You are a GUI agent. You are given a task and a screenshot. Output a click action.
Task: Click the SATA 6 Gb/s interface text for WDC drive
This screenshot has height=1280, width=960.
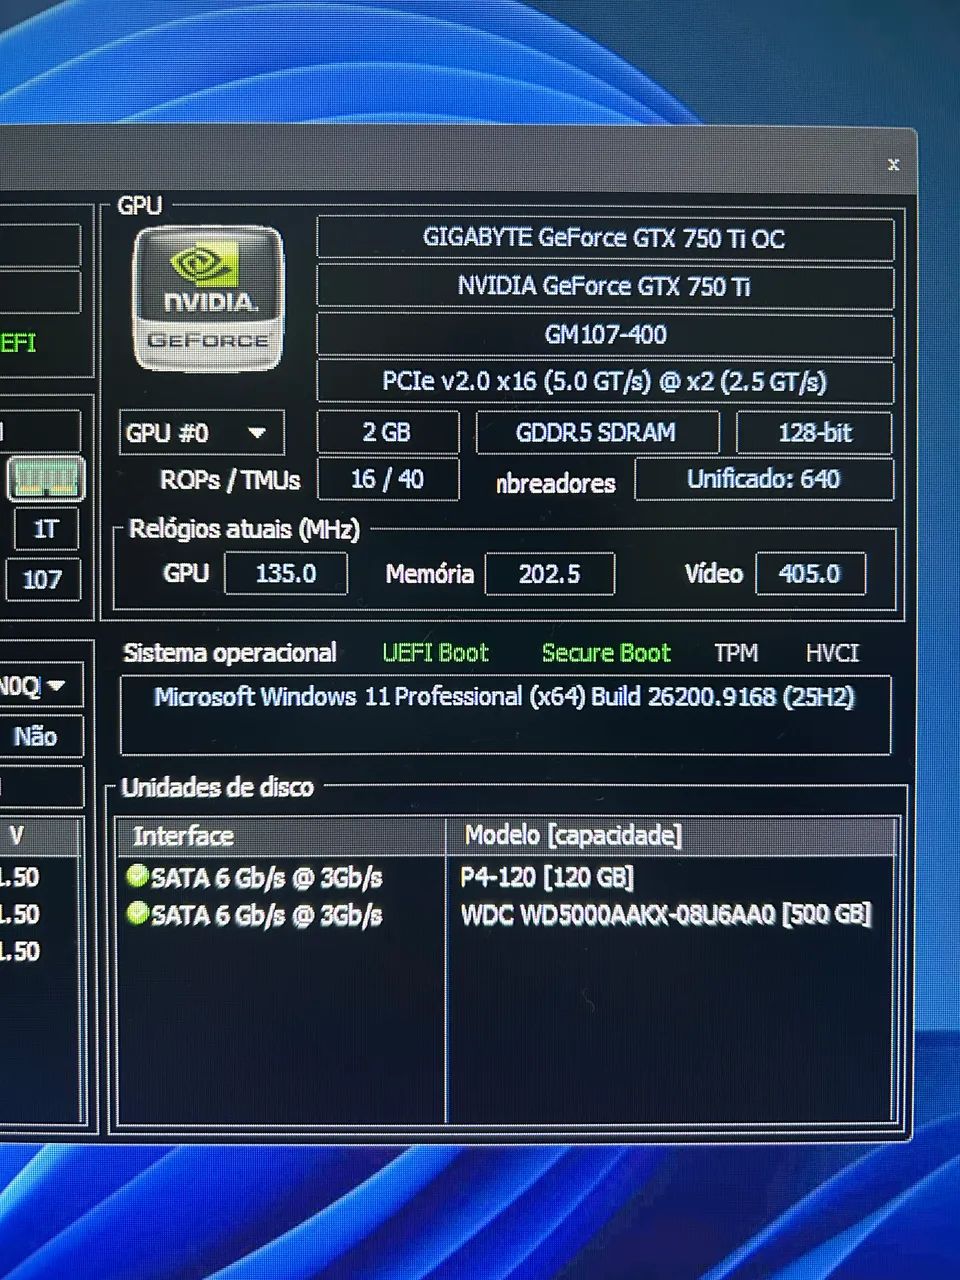point(266,915)
